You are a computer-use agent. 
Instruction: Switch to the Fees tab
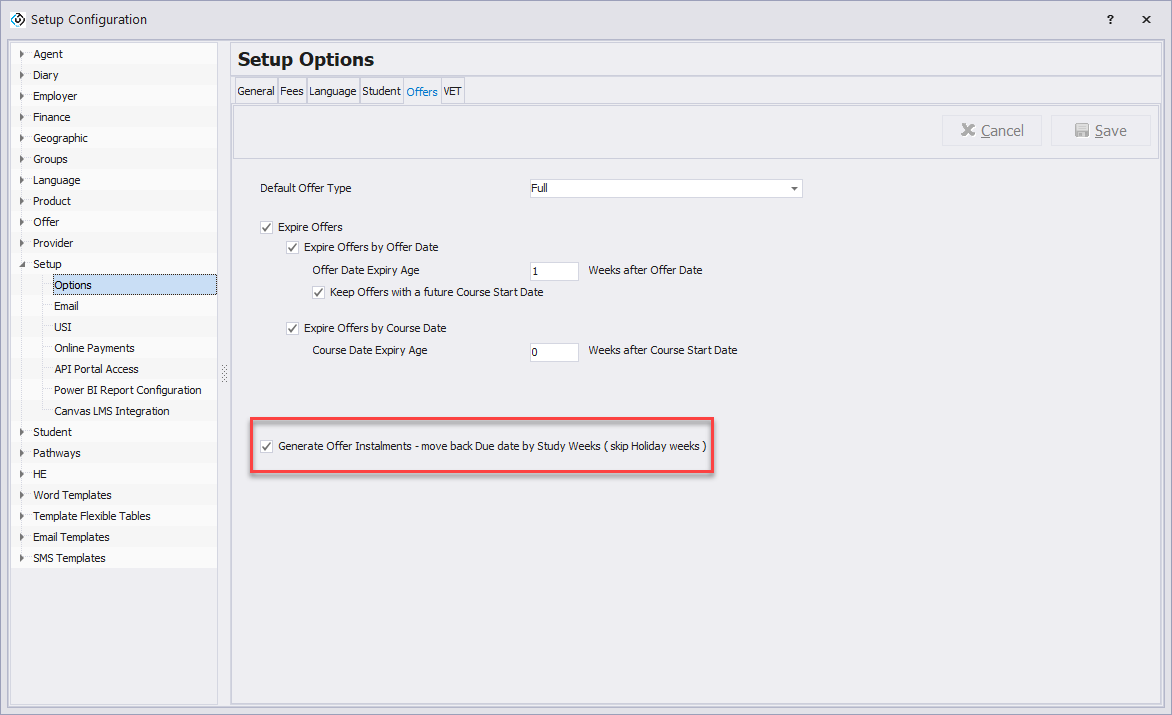click(292, 91)
